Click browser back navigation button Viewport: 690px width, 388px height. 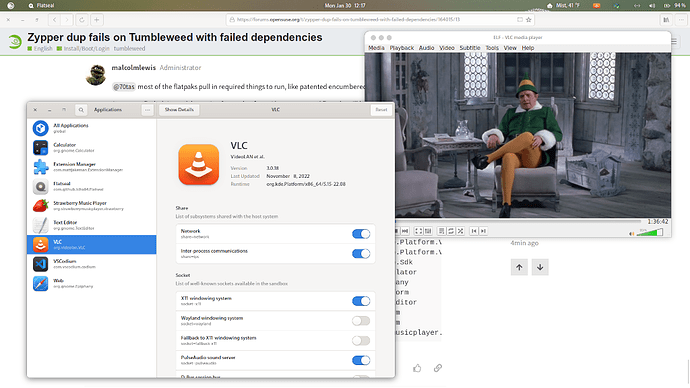[54, 20]
